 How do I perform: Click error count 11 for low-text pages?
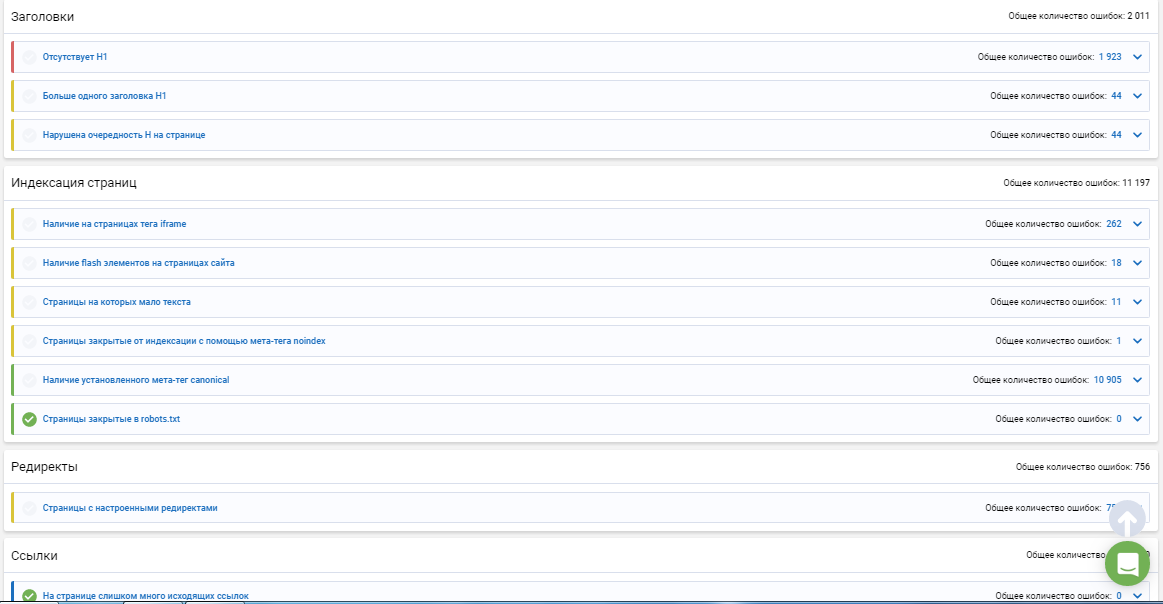[x=1116, y=302]
